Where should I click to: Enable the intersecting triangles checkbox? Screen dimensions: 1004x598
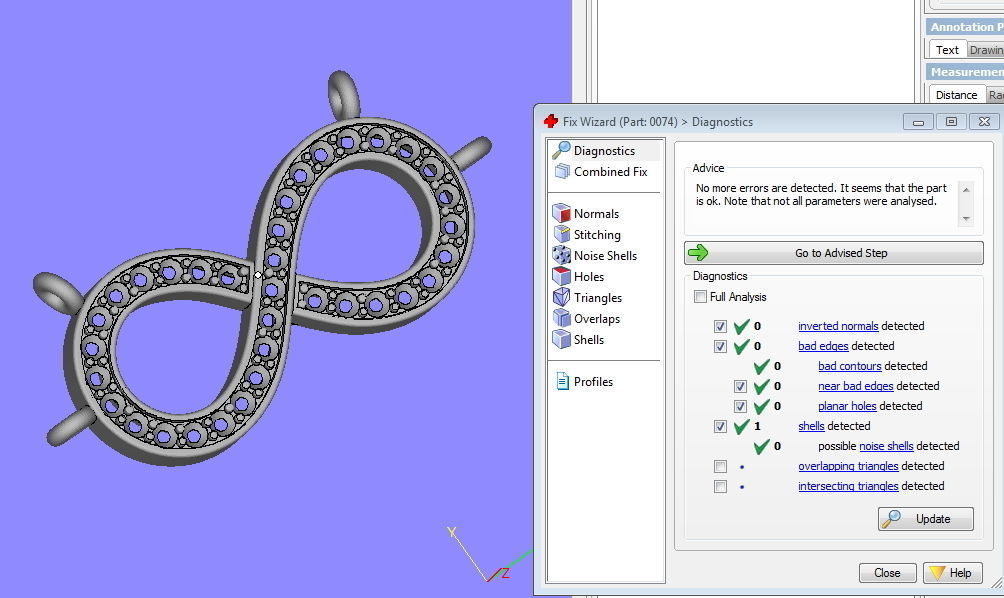(721, 486)
